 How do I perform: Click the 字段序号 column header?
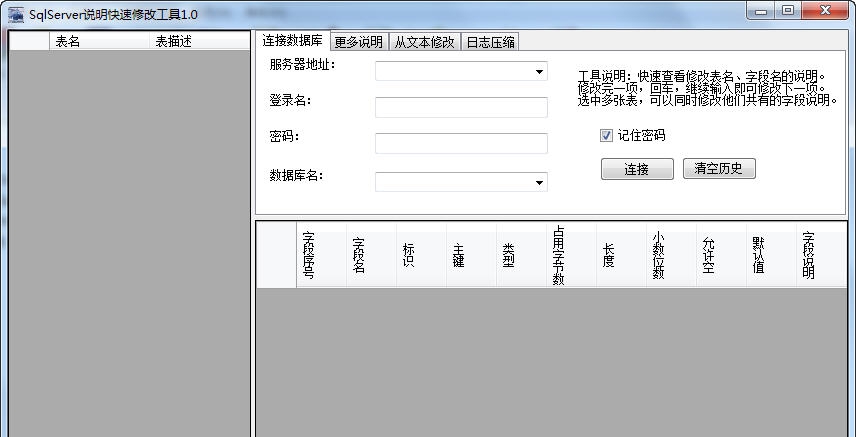(322, 255)
